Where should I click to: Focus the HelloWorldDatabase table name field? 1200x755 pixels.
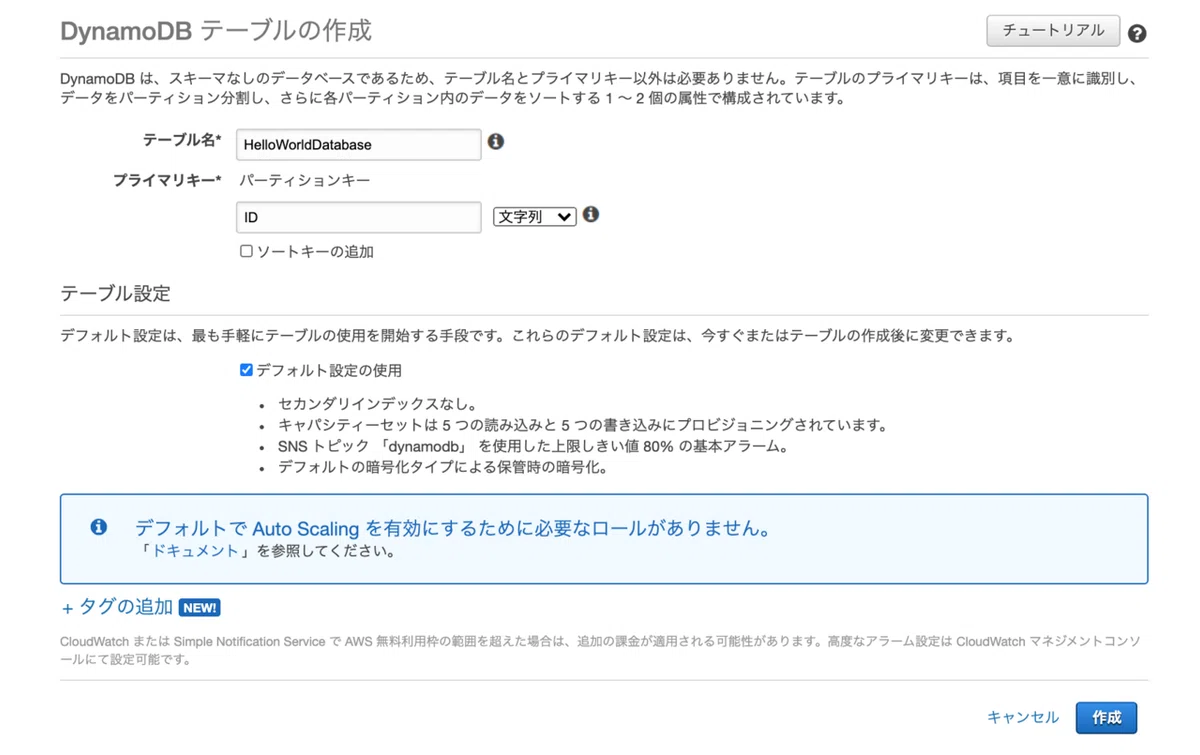(359, 145)
